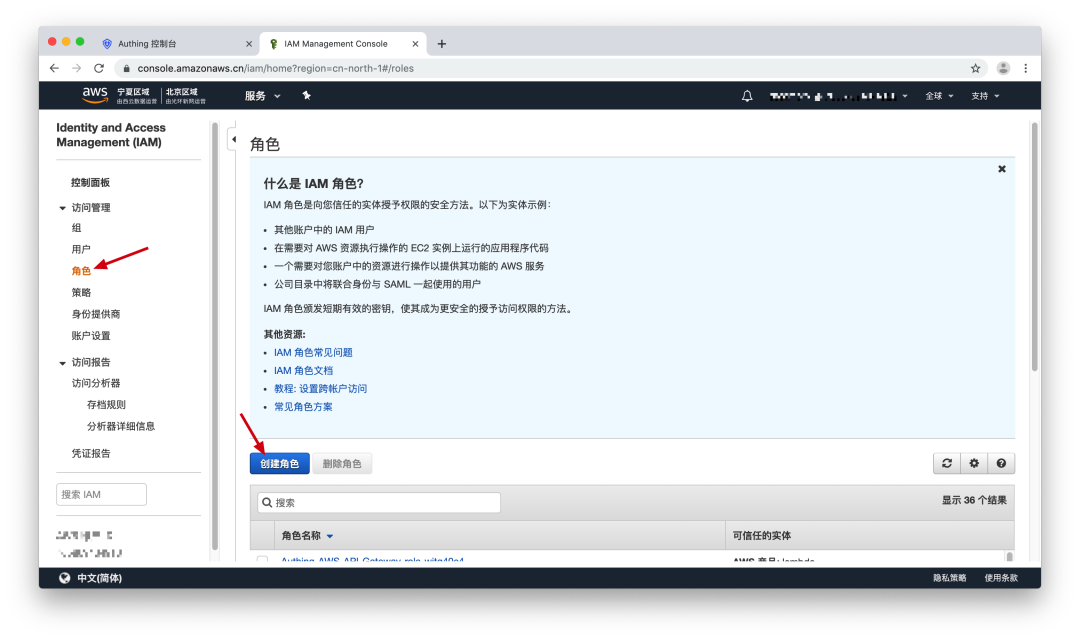Image resolution: width=1080 pixels, height=640 pixels.
Task: Click the browser address bar URL
Action: point(276,68)
